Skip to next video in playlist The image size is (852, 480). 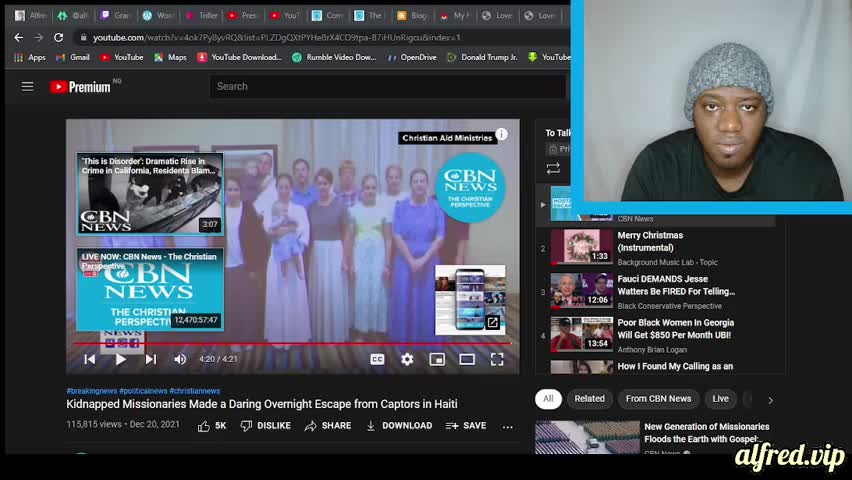[151, 359]
